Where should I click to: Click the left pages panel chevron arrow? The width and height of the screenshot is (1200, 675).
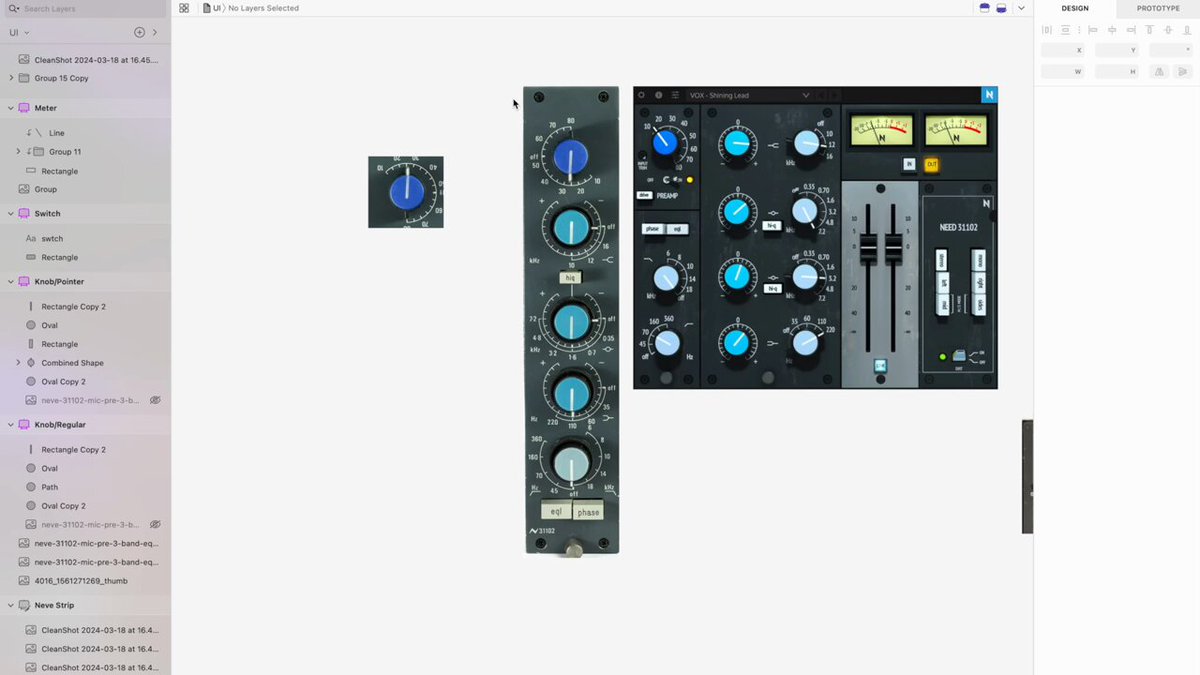click(x=154, y=33)
